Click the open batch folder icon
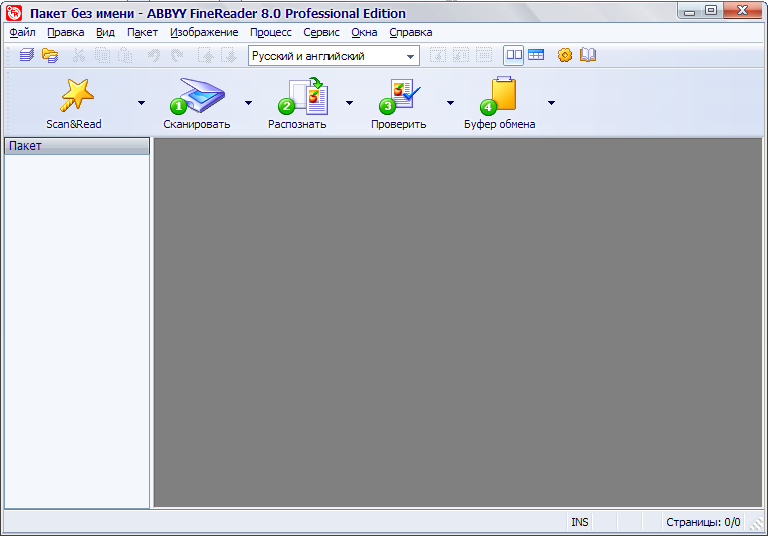The height and width of the screenshot is (536, 768). tap(50, 55)
